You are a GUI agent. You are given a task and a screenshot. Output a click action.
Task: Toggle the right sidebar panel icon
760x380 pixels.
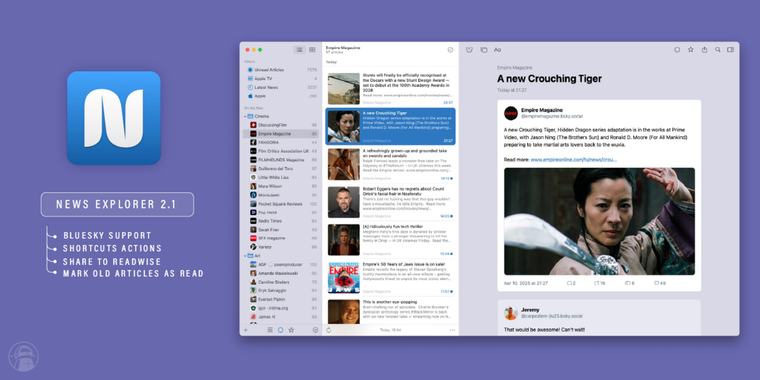pyautogui.click(x=730, y=49)
